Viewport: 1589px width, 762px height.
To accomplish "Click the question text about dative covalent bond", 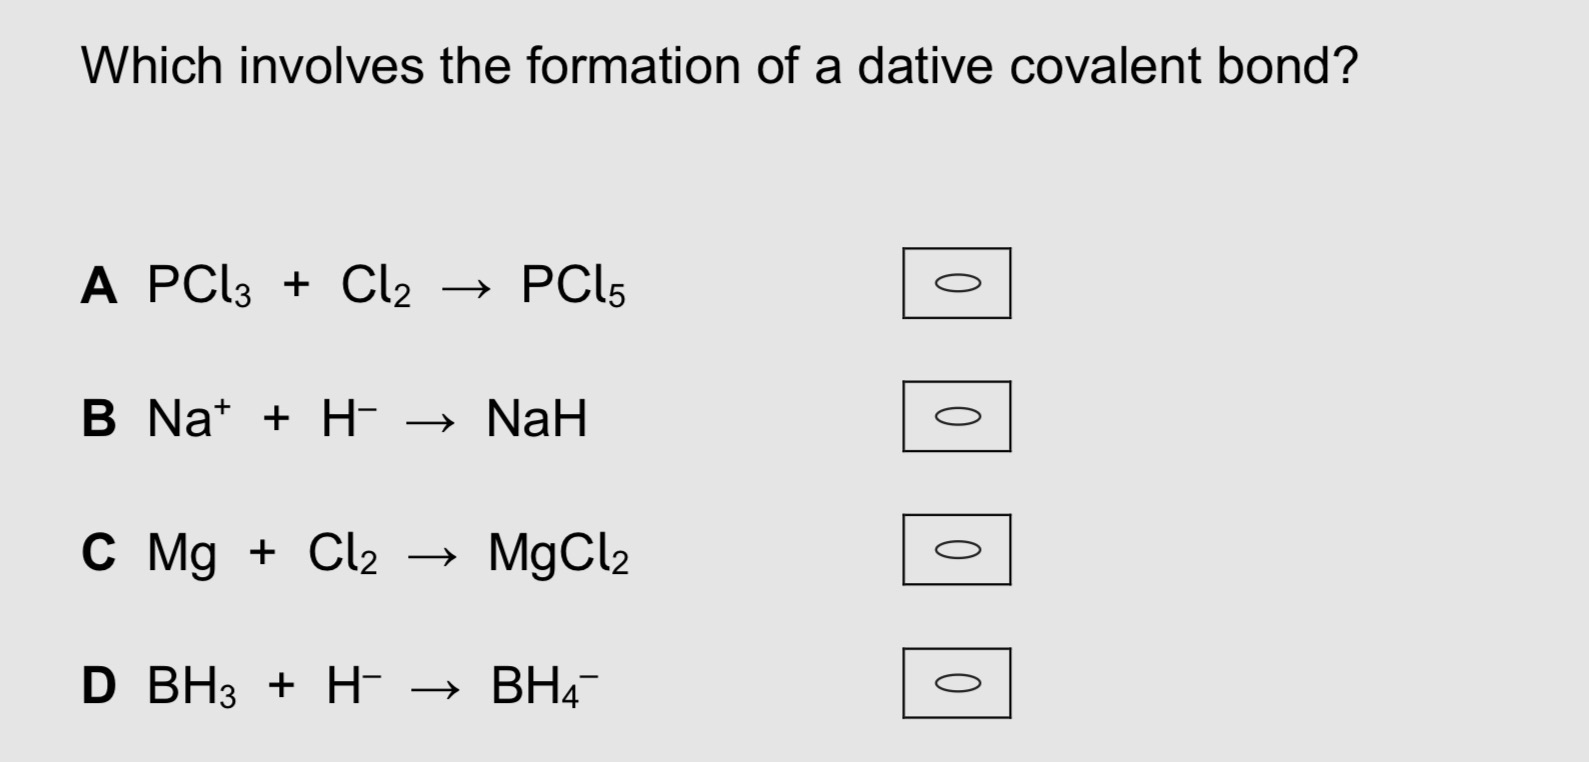I will (x=719, y=67).
